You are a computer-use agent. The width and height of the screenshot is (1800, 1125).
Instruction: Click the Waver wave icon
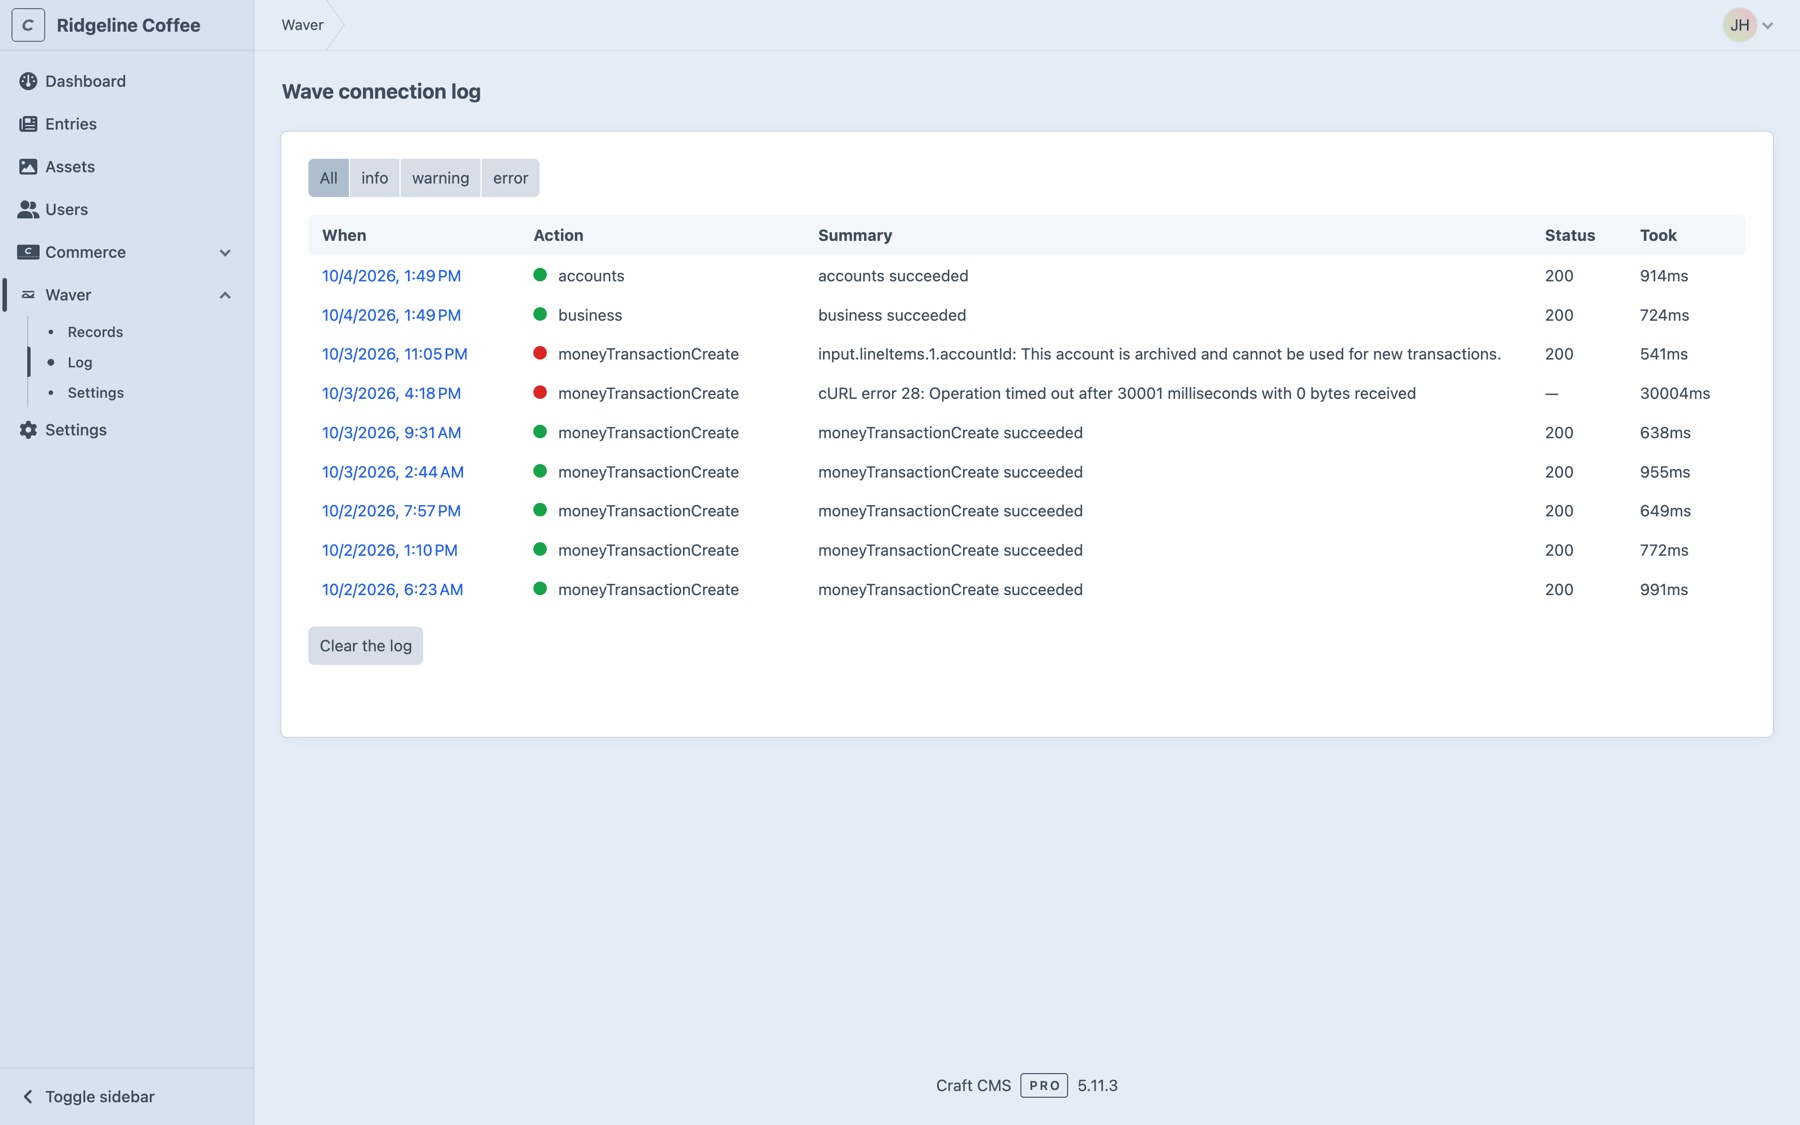(28, 295)
